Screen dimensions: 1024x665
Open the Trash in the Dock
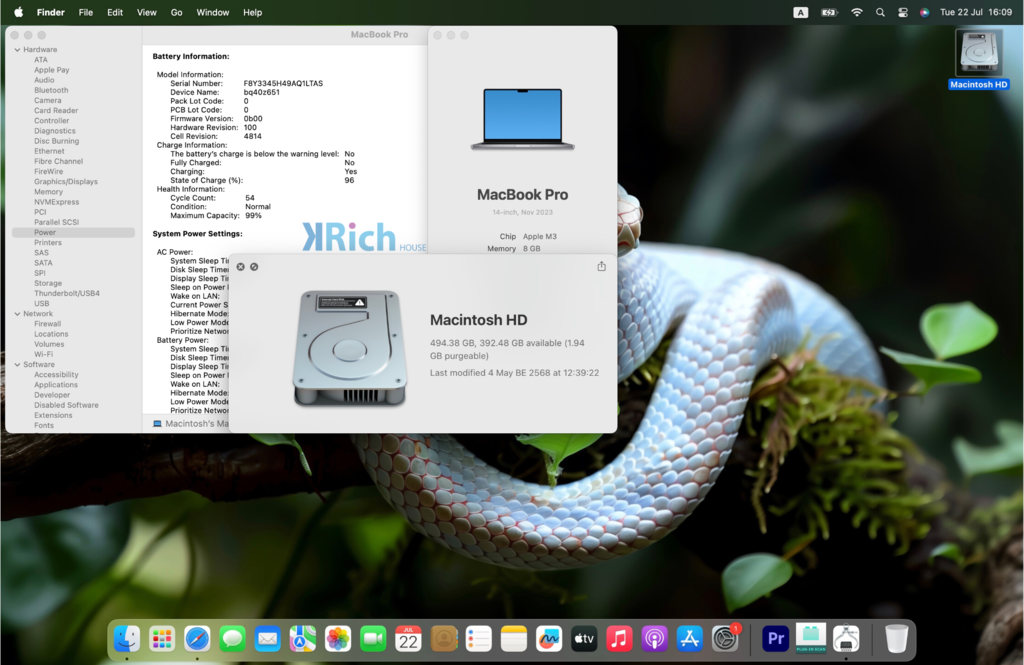[897, 638]
